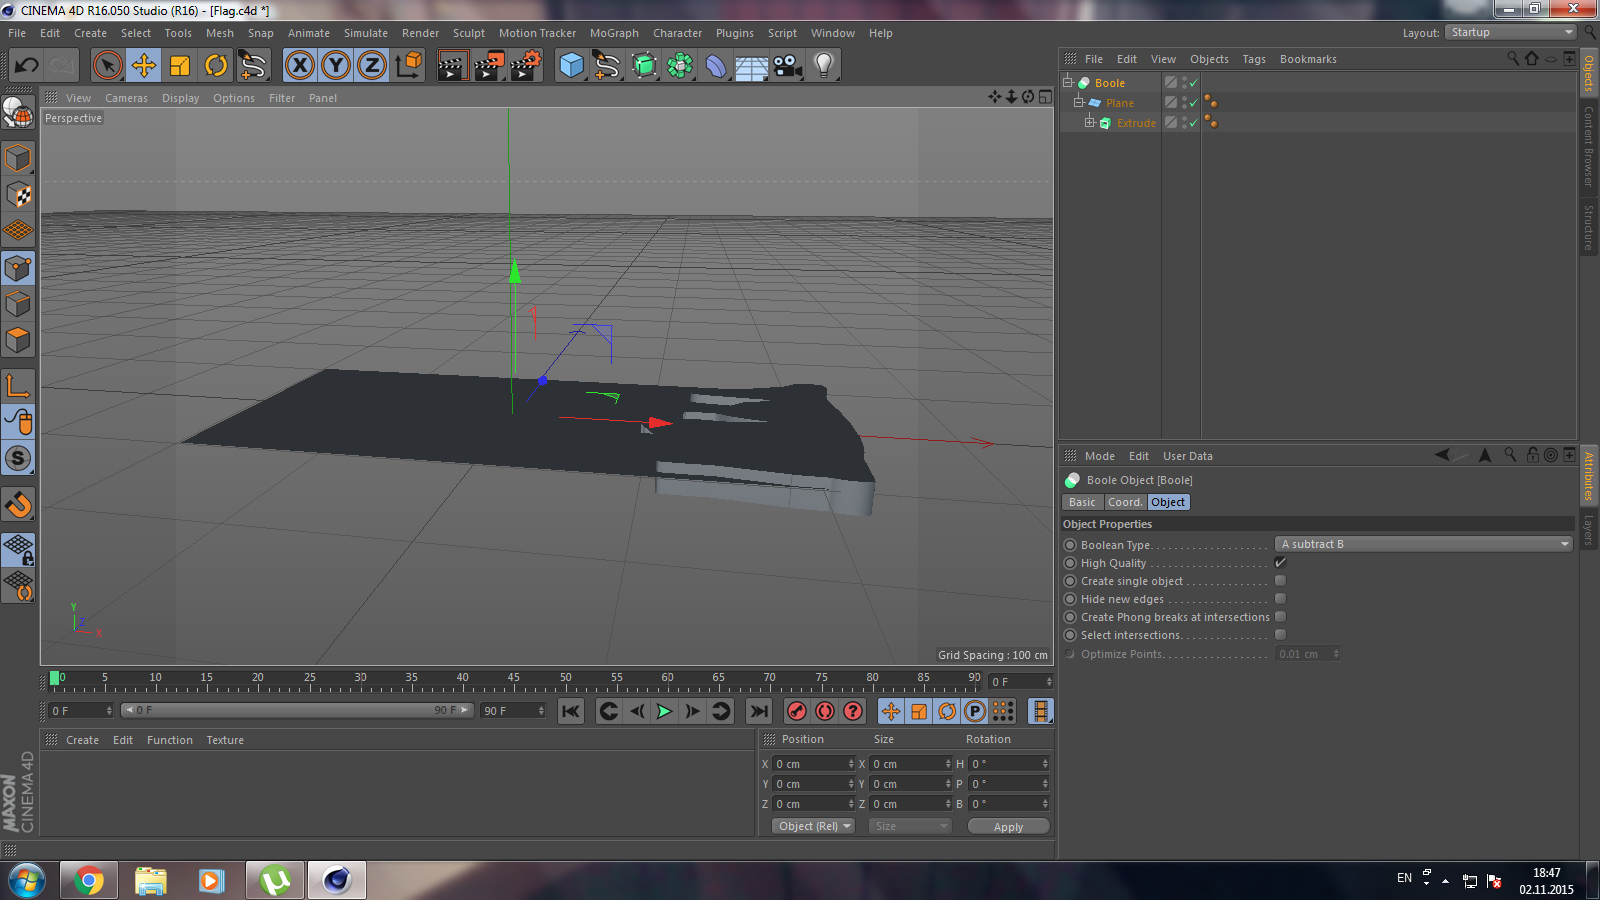Open the Object manager Bookmarks menu
Viewport: 1600px width, 900px height.
[1308, 59]
